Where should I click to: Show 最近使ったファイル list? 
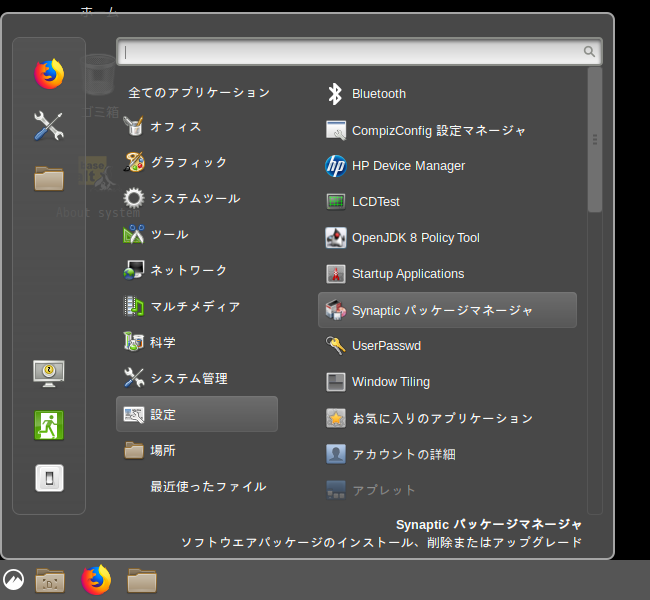197,486
